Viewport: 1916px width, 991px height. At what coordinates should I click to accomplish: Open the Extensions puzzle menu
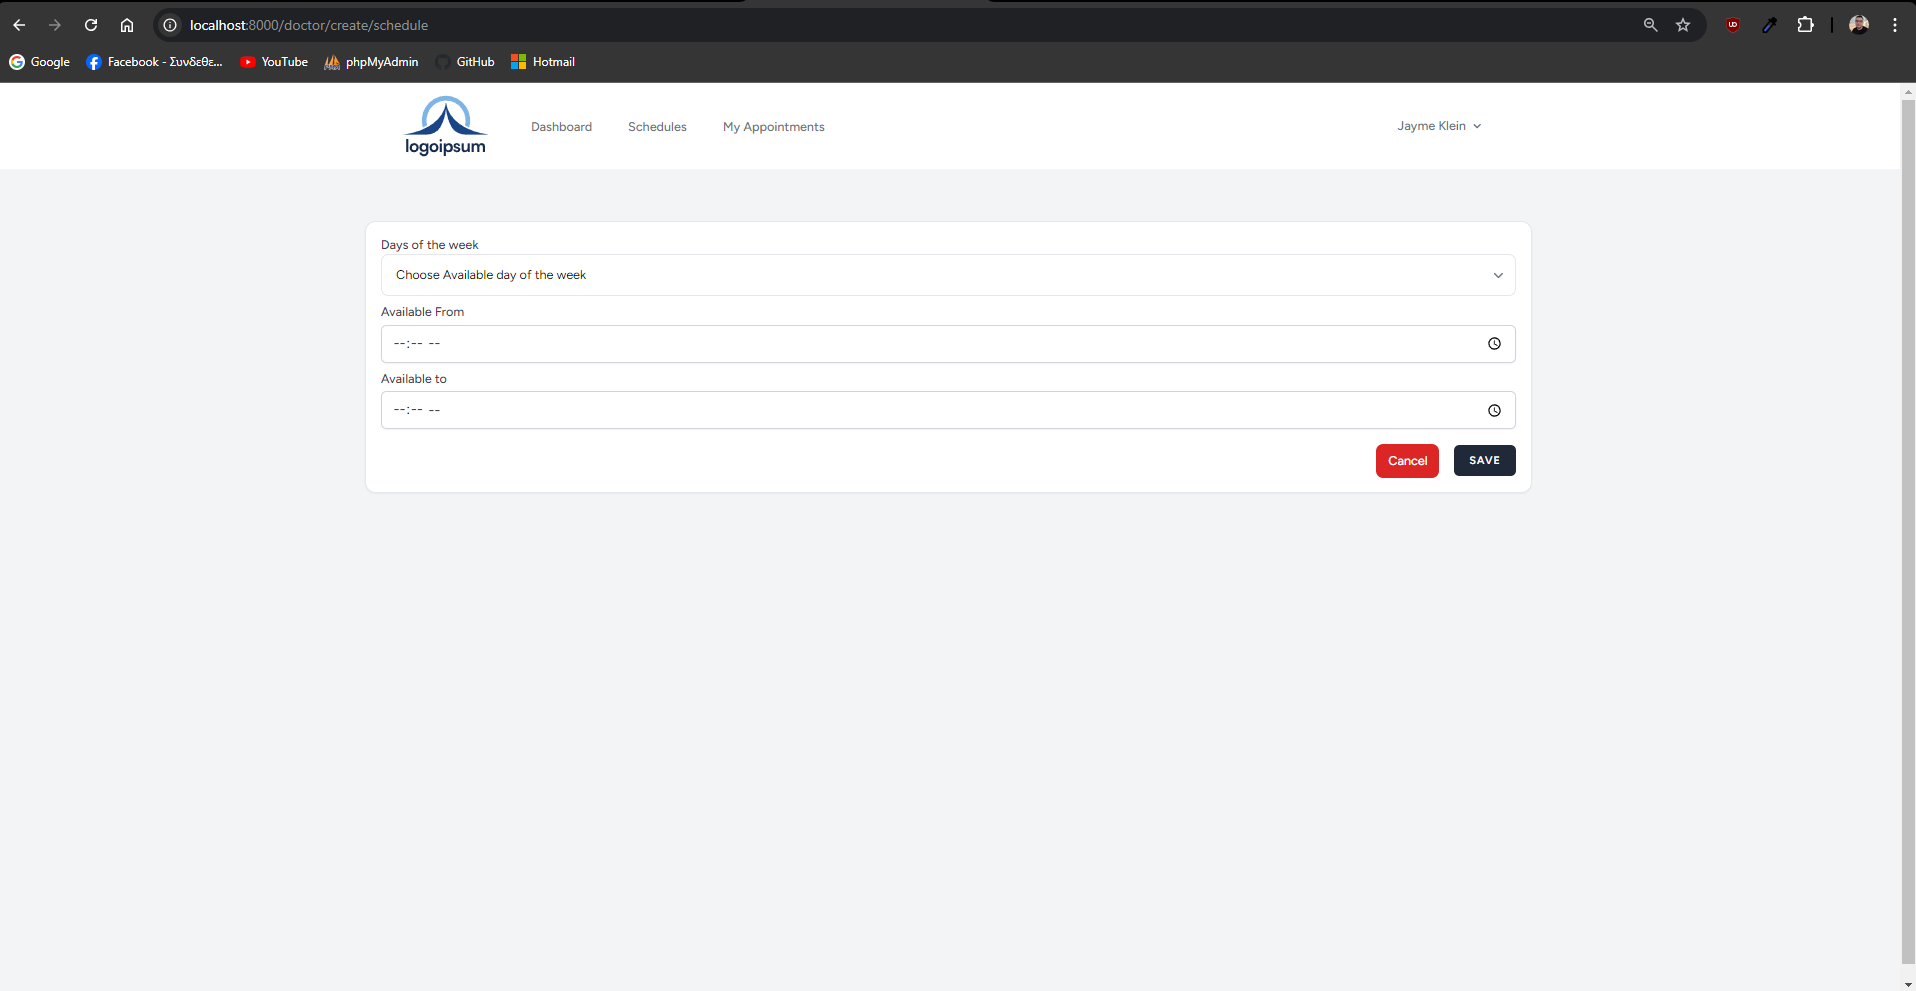tap(1805, 25)
